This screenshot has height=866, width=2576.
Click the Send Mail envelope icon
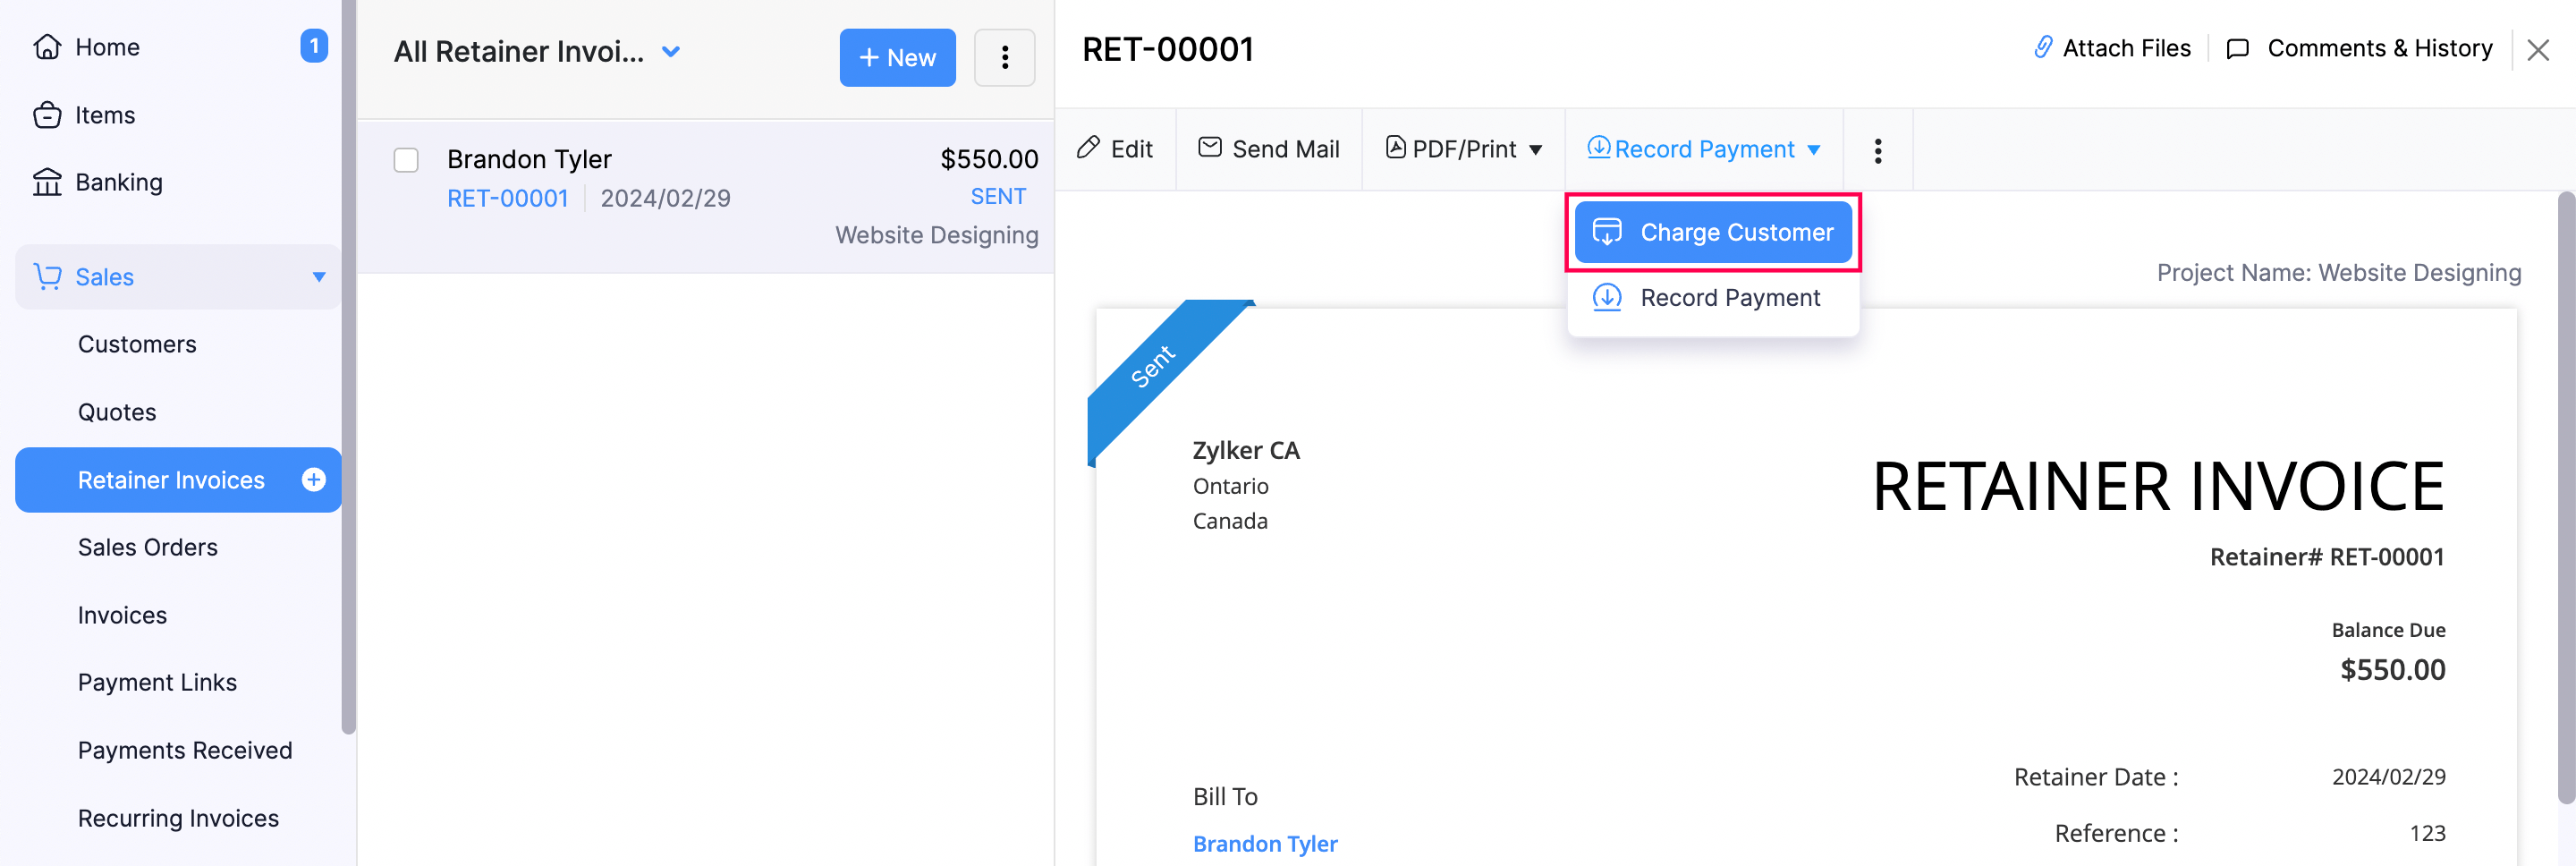(1209, 147)
